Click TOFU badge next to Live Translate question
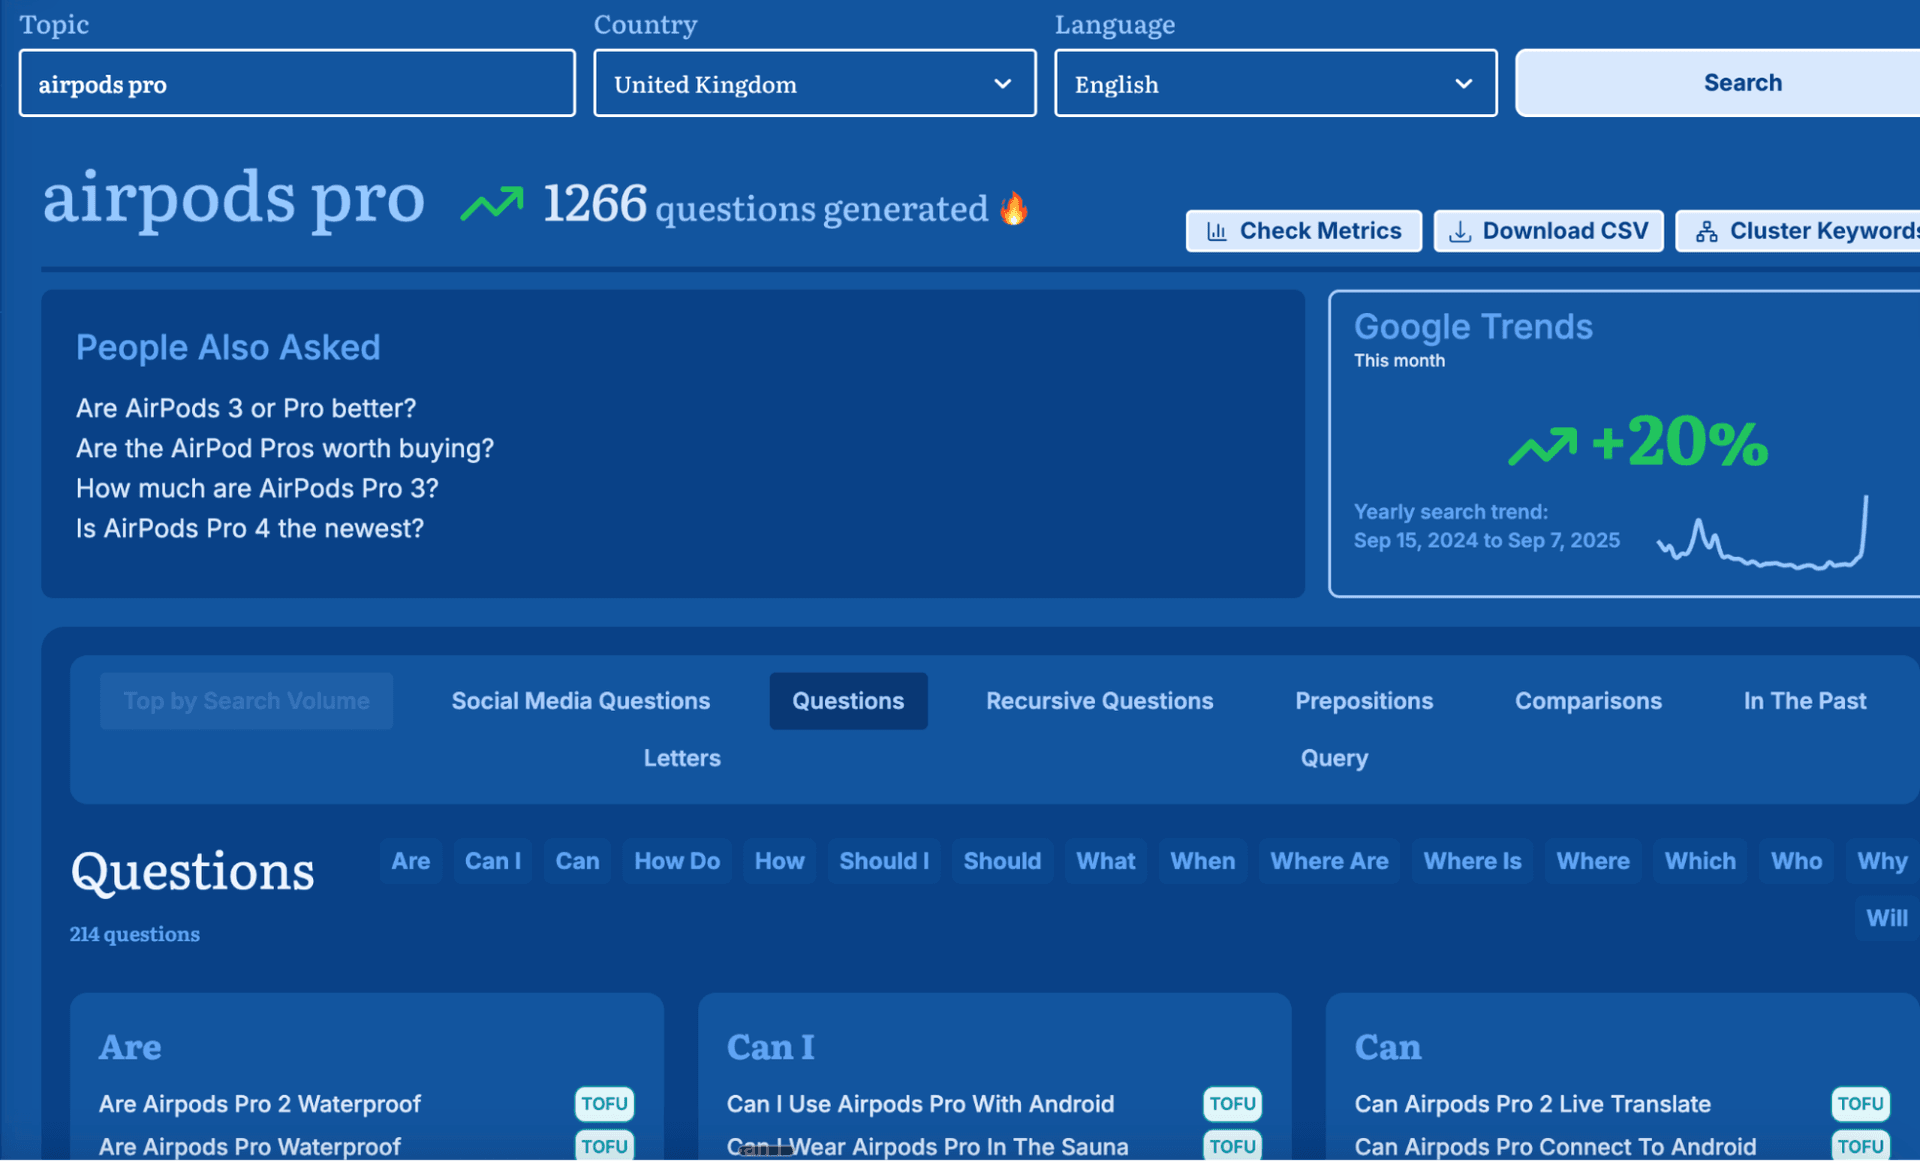The height and width of the screenshot is (1161, 1920). (1859, 1103)
